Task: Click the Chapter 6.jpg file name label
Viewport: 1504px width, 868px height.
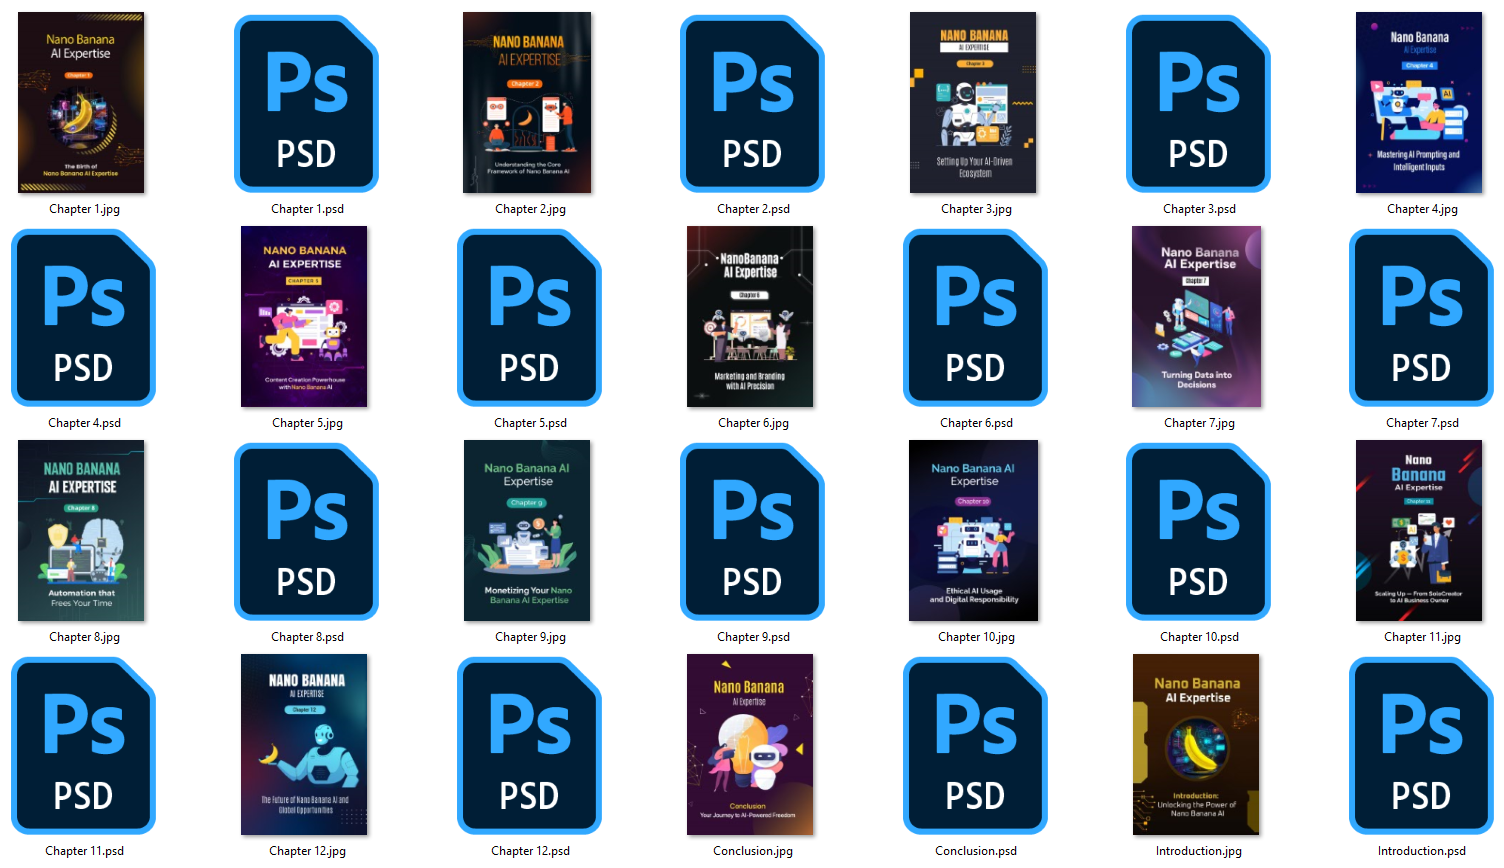Action: [x=753, y=423]
